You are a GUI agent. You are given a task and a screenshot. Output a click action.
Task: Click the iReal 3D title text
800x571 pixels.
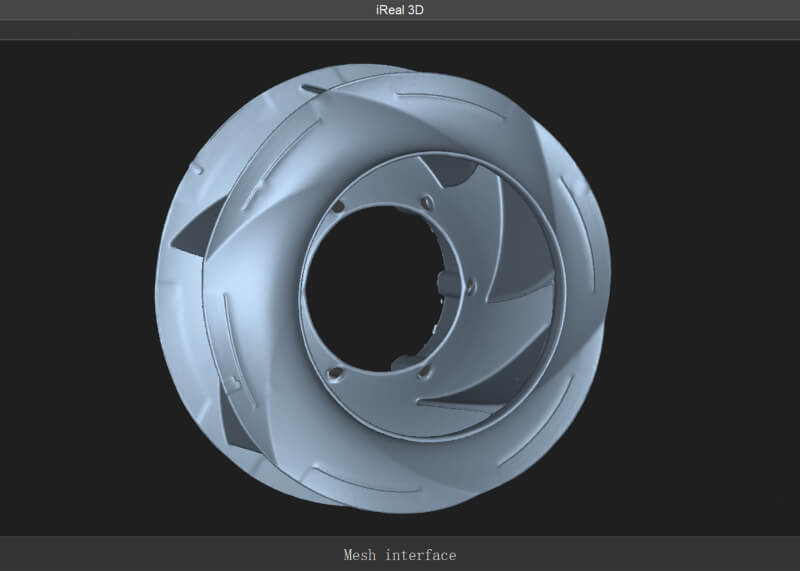tap(399, 9)
